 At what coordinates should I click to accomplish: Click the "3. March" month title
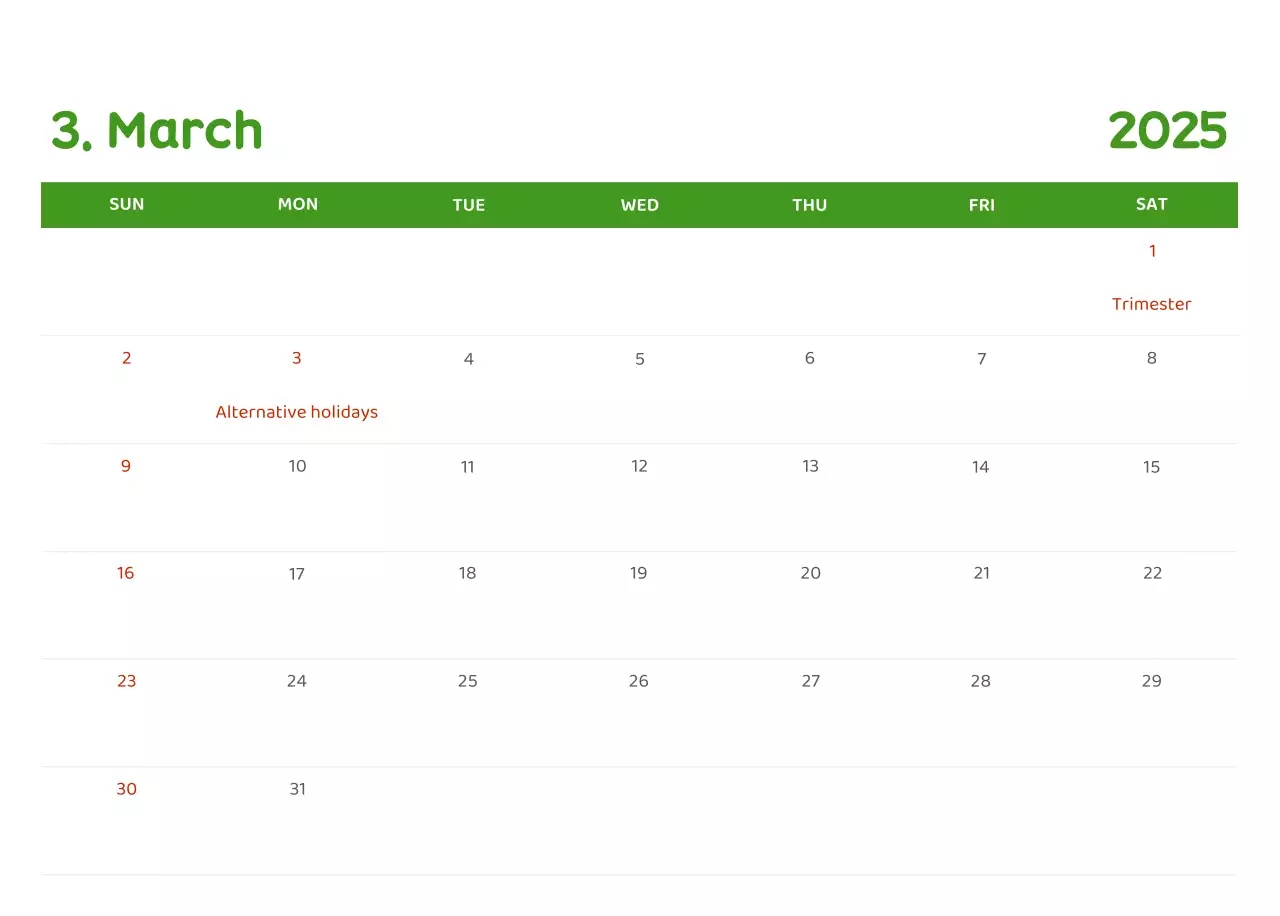click(157, 131)
